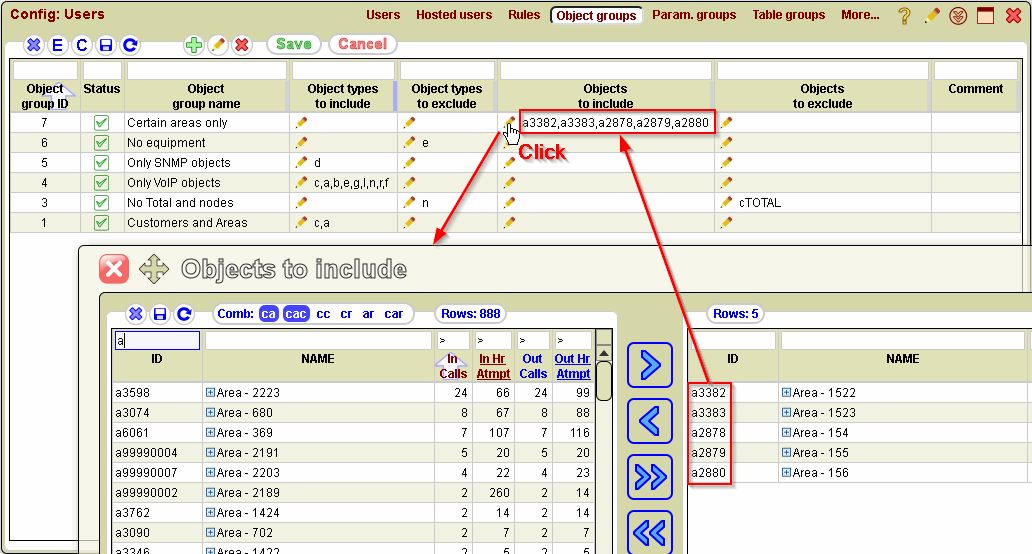
Task: Expand Area - 1522 in selected list
Action: pyautogui.click(x=786, y=392)
